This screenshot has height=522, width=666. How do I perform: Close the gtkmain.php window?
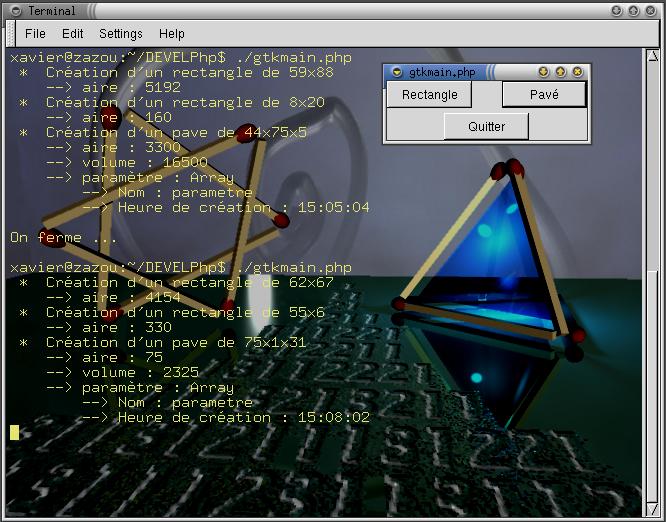pos(577,72)
